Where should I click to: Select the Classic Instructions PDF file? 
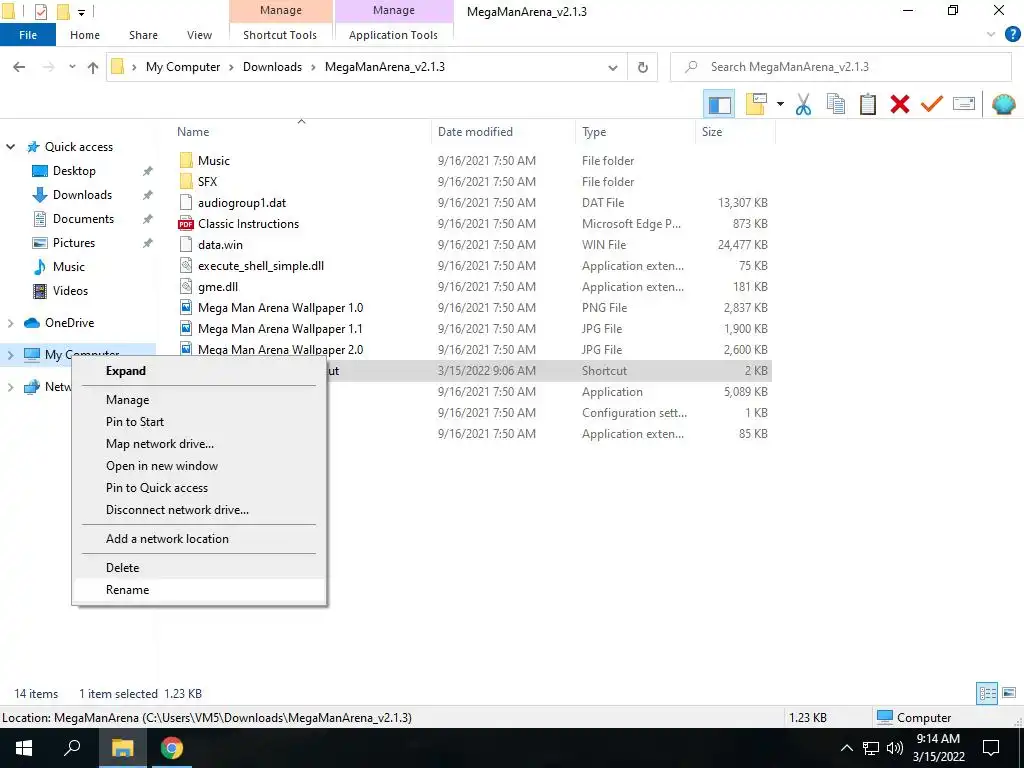[x=248, y=224]
